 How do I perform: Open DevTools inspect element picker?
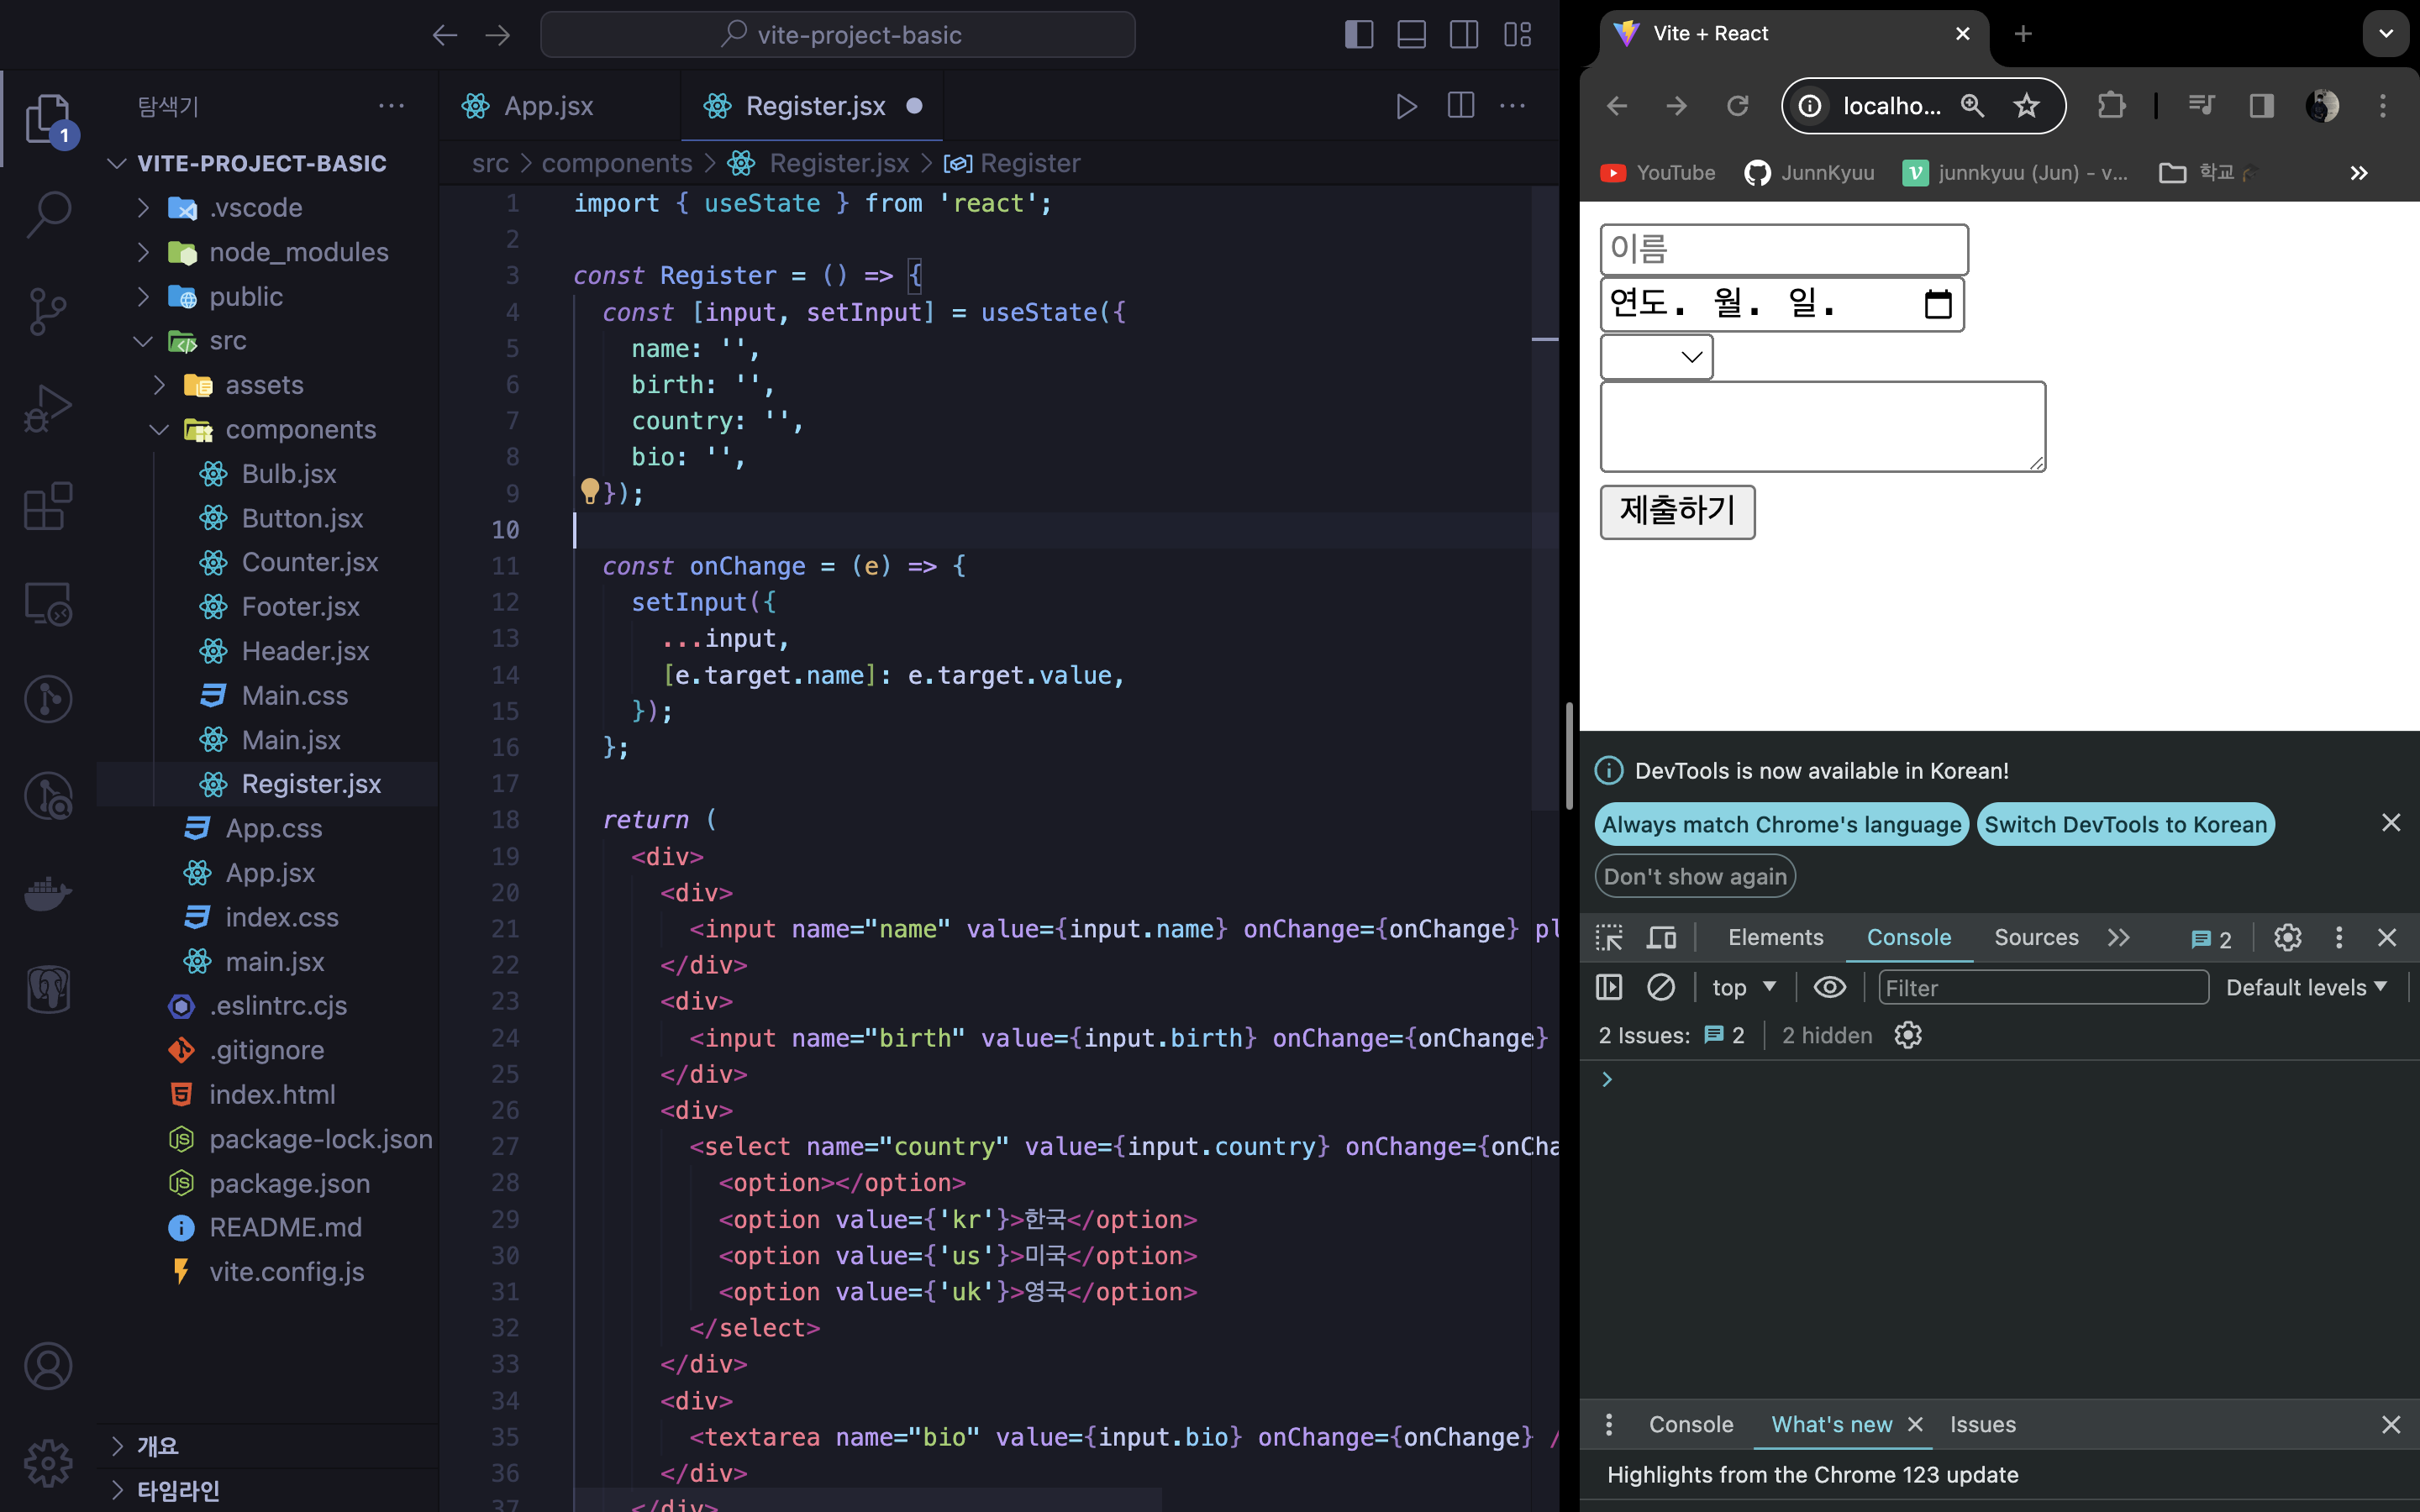tap(1609, 938)
